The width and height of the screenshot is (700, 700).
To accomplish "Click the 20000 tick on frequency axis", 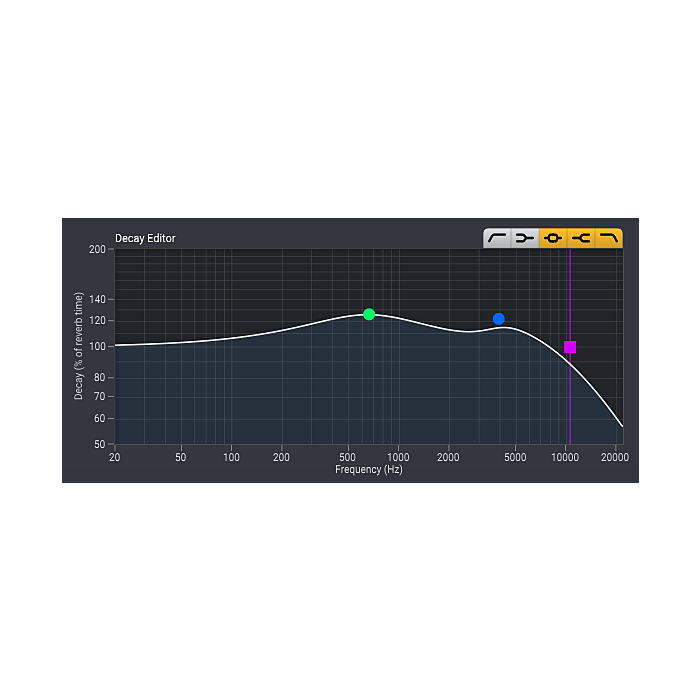I will click(x=615, y=457).
